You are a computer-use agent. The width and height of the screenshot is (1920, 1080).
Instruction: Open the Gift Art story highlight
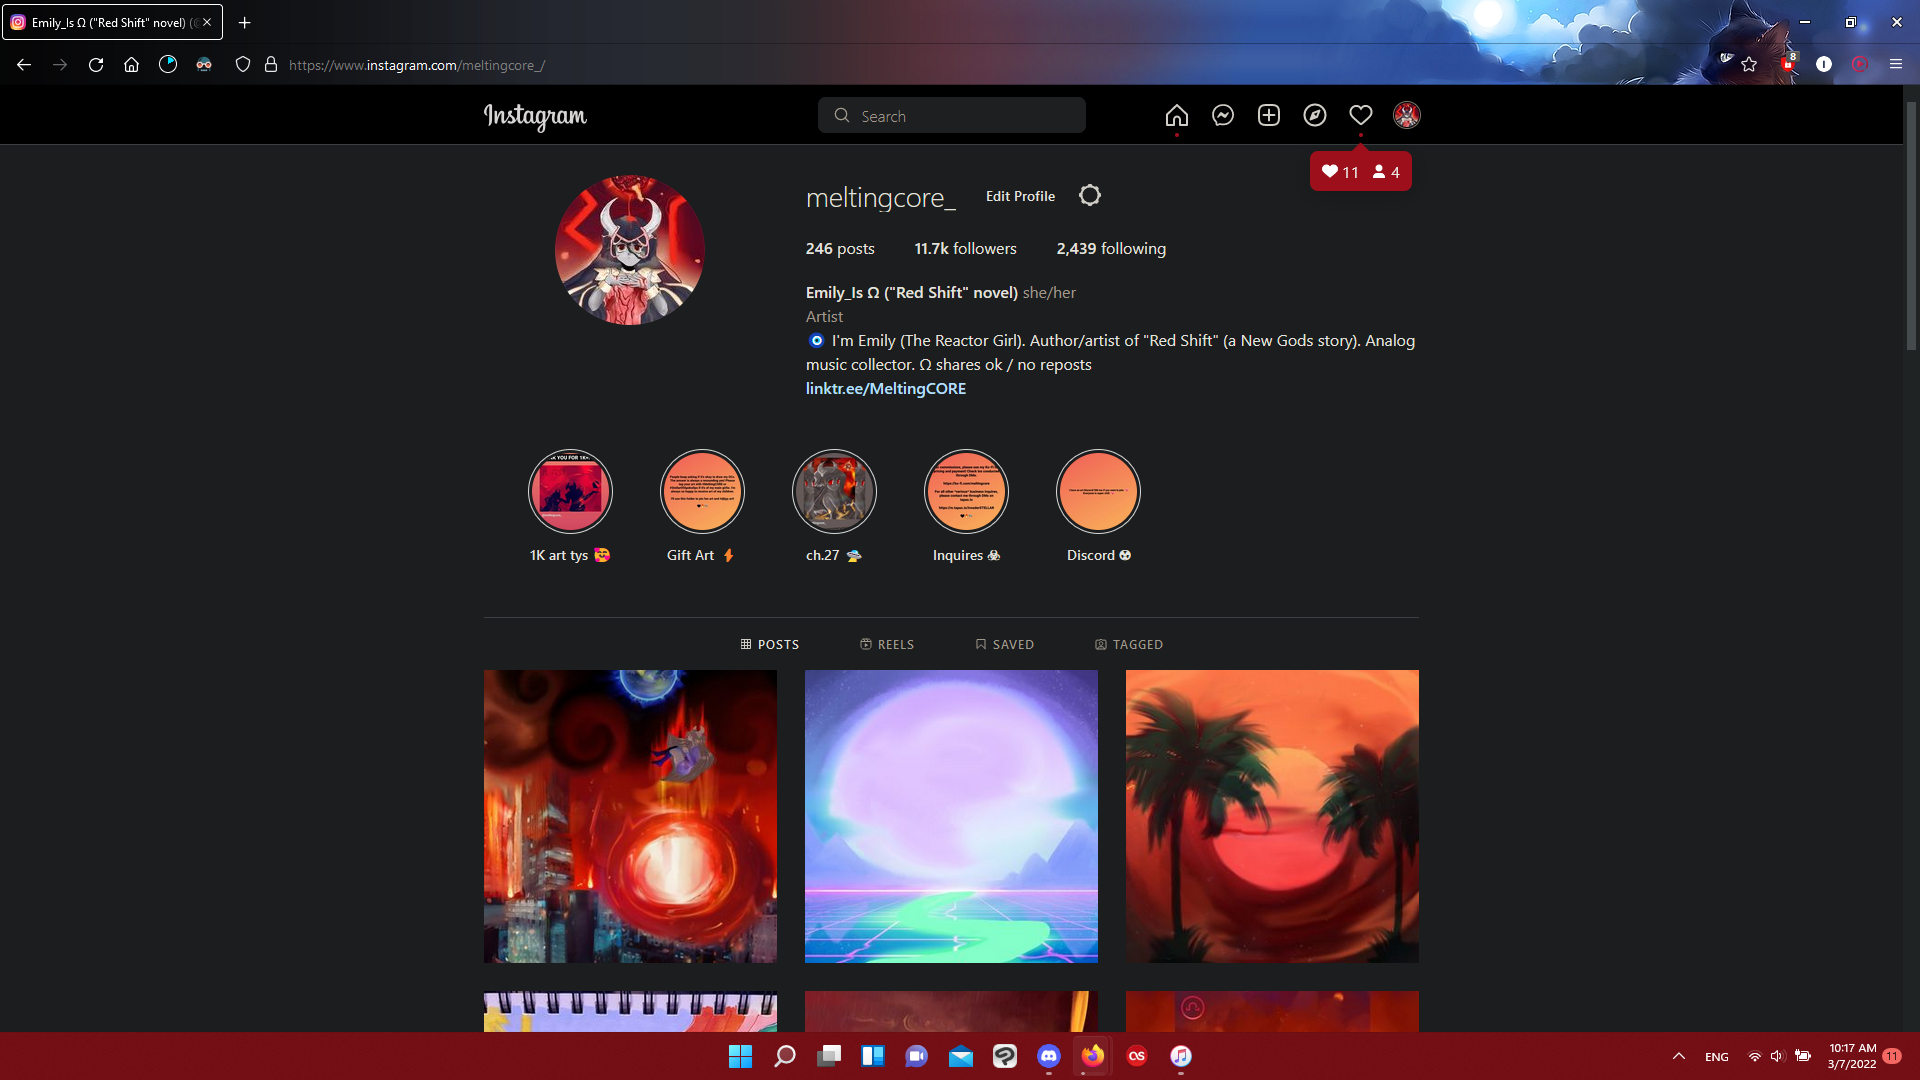point(702,492)
